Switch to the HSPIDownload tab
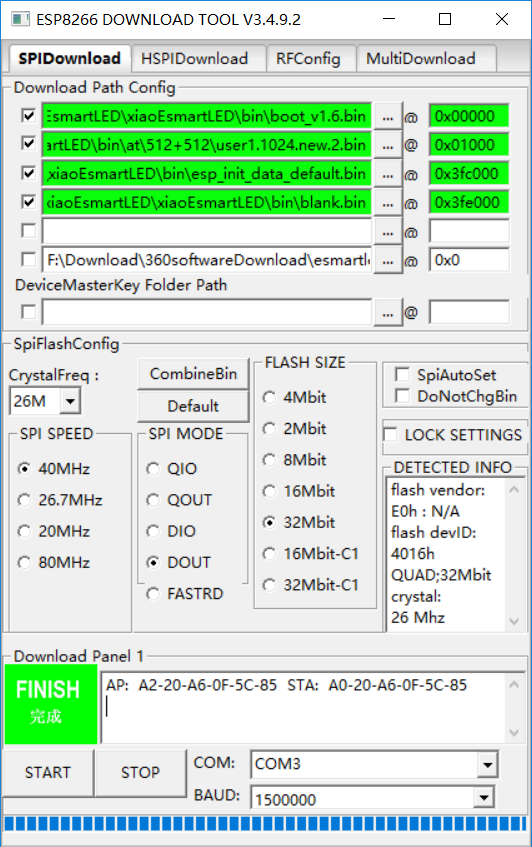This screenshot has width=532, height=847. coord(194,58)
